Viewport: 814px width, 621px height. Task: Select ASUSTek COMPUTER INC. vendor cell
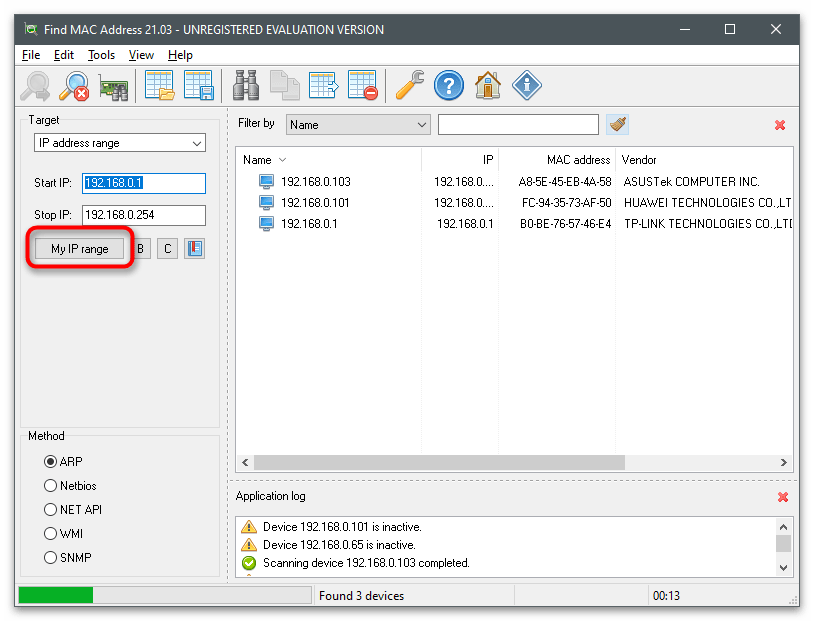(x=691, y=182)
